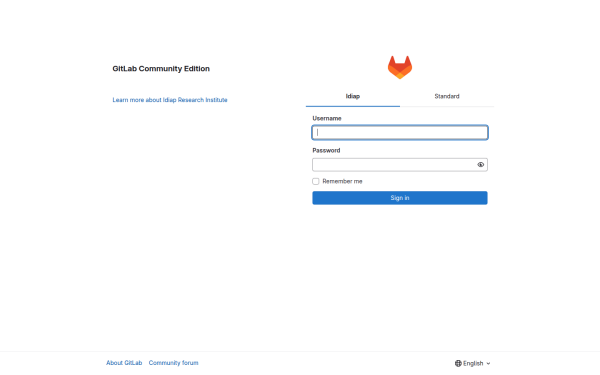Switch to the Idiap login tab
This screenshot has width=600, height=375.
pyautogui.click(x=353, y=96)
